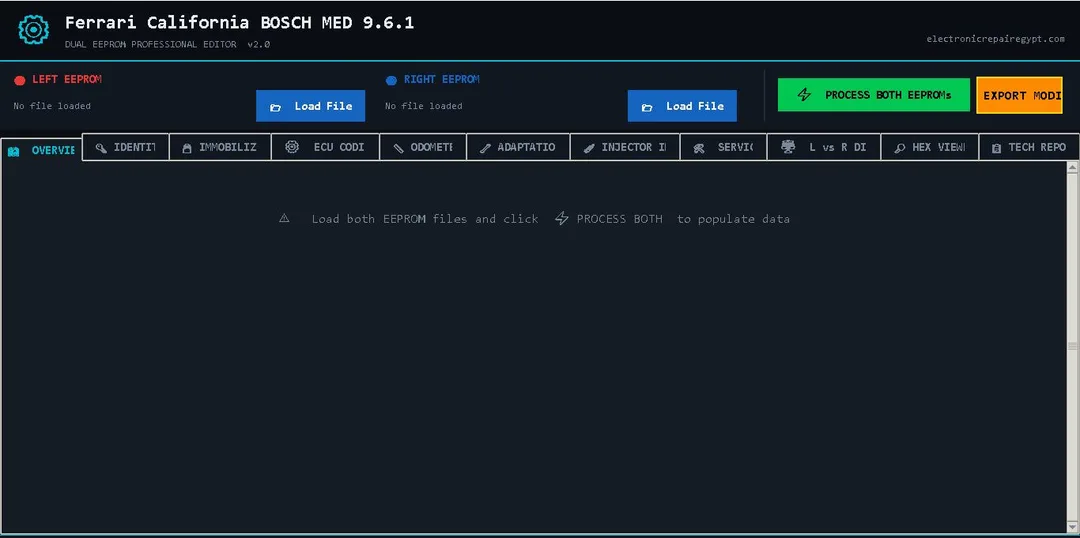Load a file for the LEFT EEPROM
1080x538 pixels.
coord(311,106)
